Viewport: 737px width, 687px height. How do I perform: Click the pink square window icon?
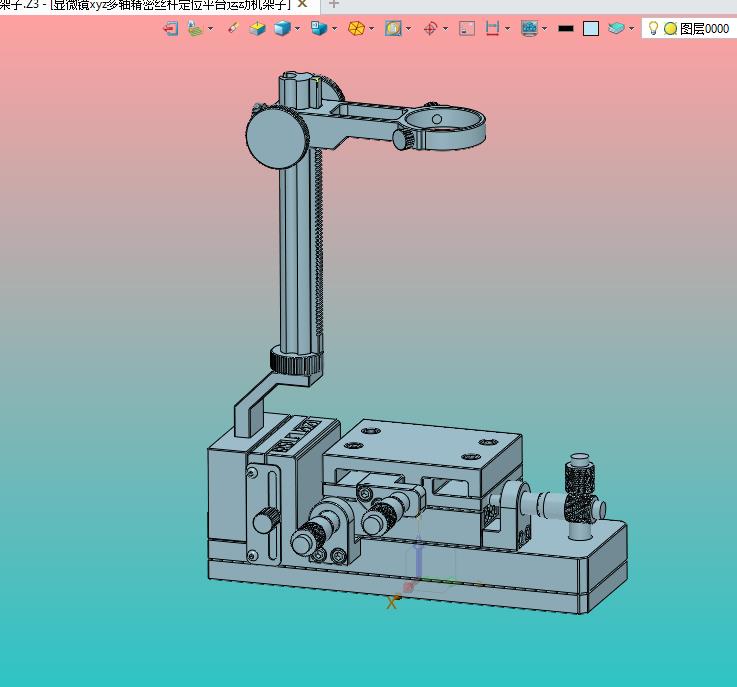tap(467, 29)
